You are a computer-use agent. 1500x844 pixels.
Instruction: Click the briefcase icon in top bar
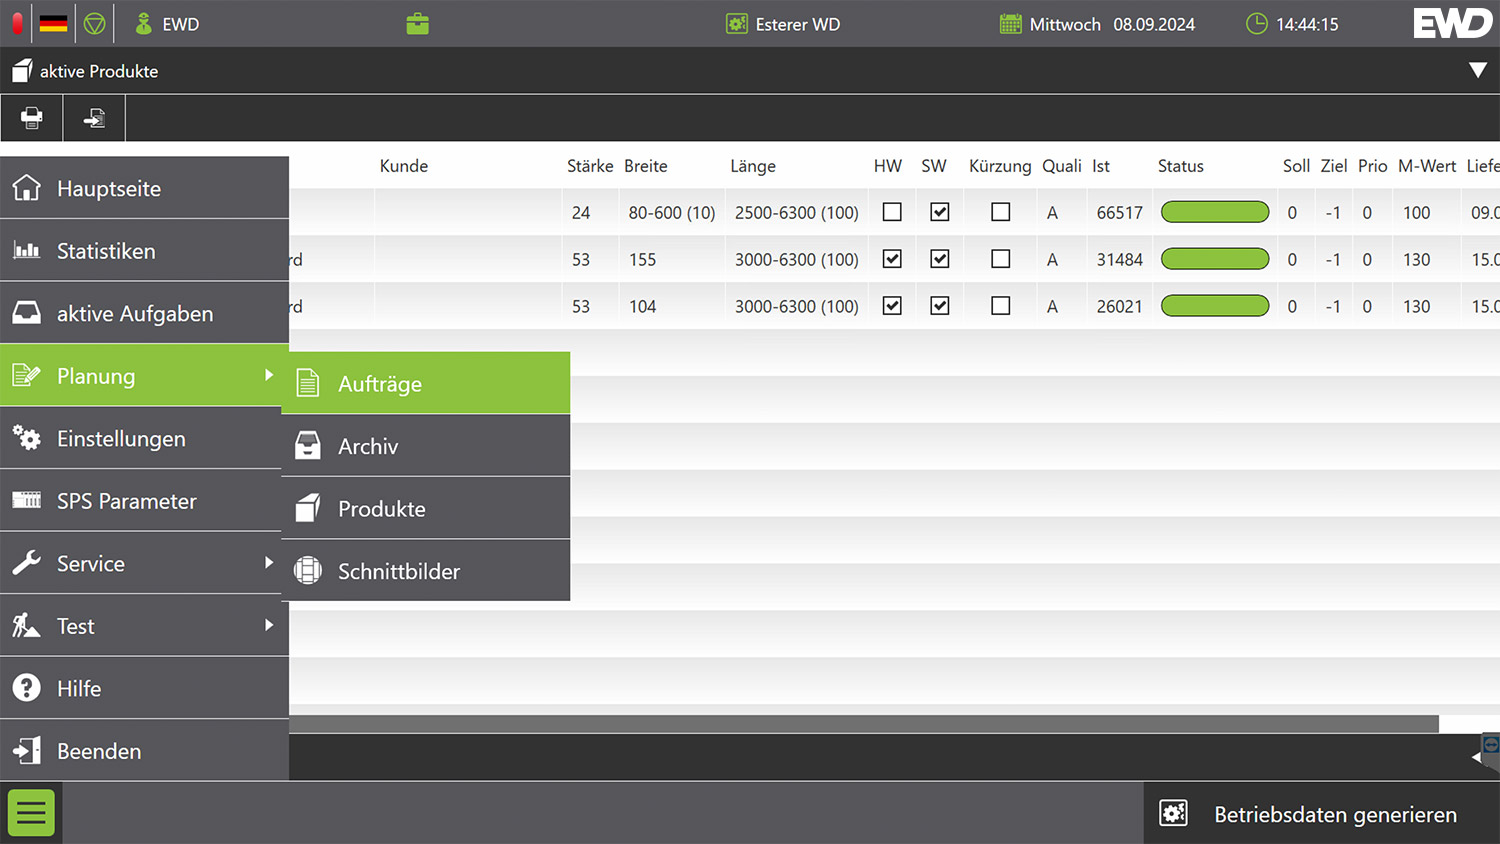418,24
